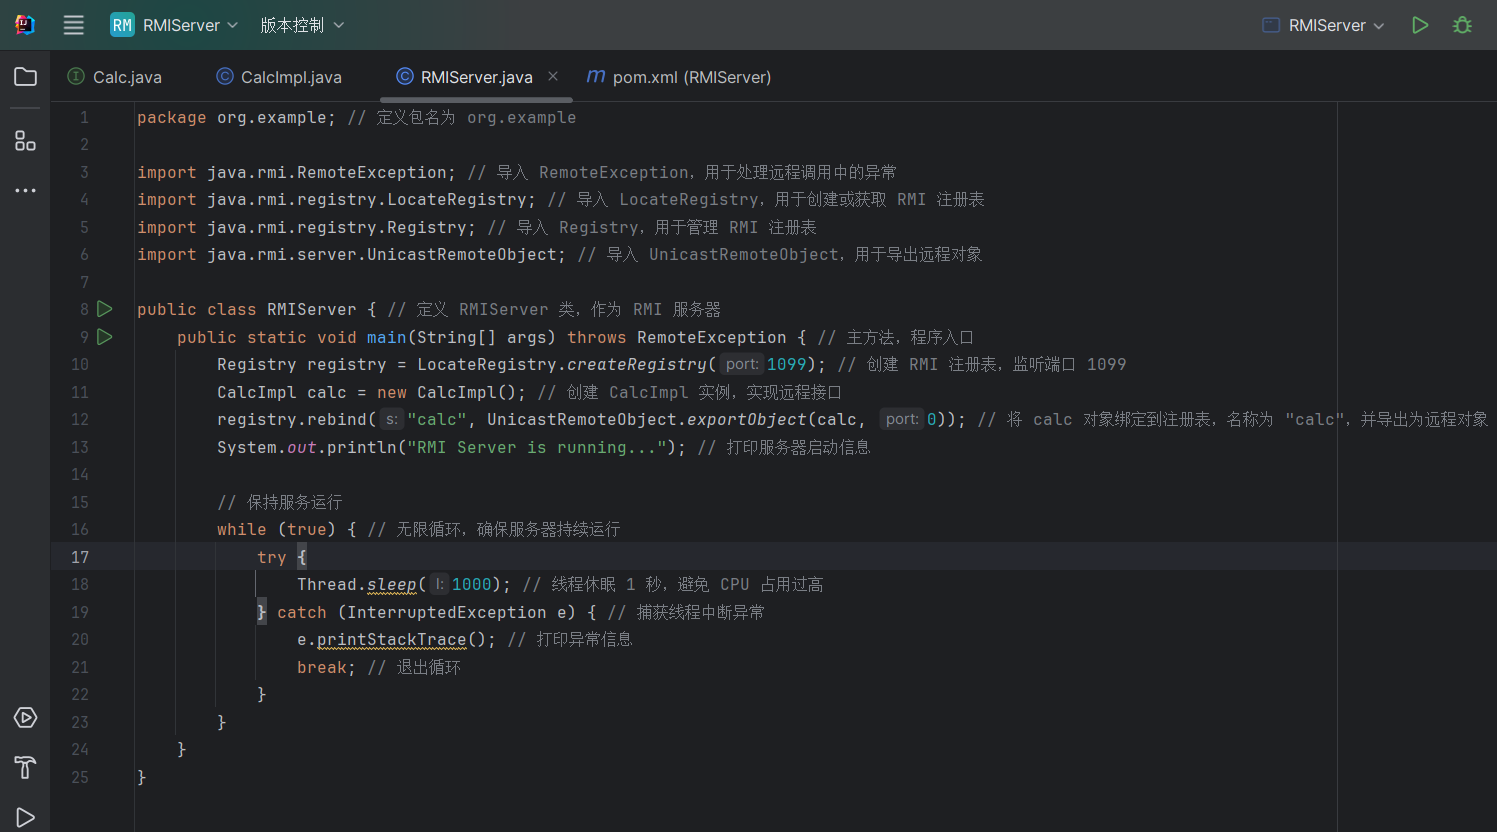Expand the RMIServer run configuration dropdown
1497x832 pixels.
(1324, 25)
